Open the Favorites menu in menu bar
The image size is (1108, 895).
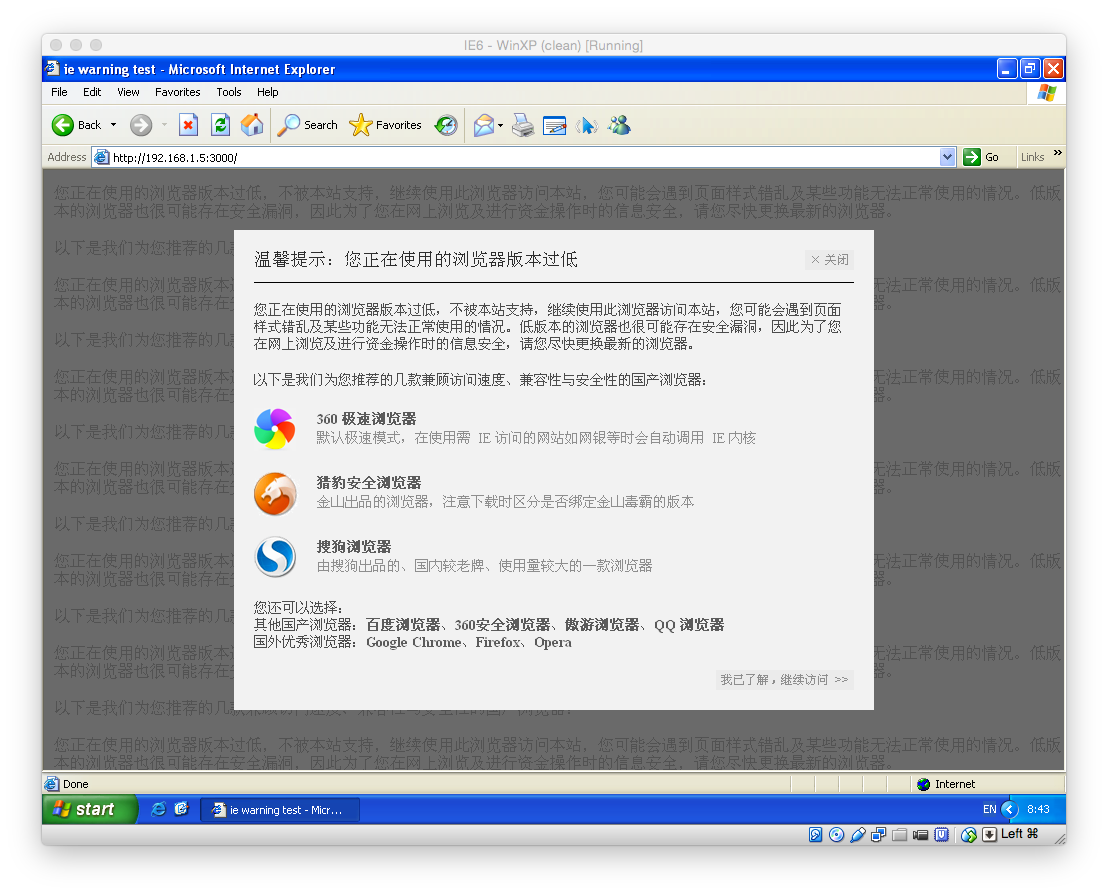[178, 92]
